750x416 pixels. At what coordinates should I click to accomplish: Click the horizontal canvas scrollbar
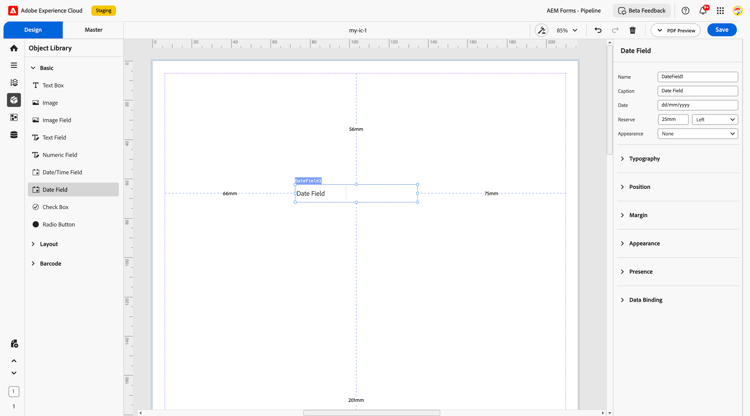372,413
